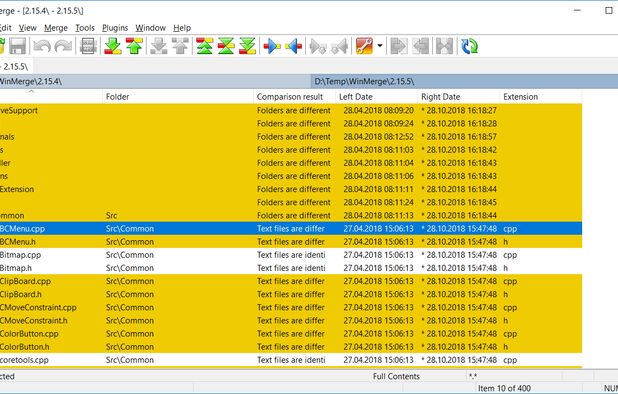Click the grayed Auto Merge icon
The width and height of the screenshot is (618, 394).
pos(444,46)
